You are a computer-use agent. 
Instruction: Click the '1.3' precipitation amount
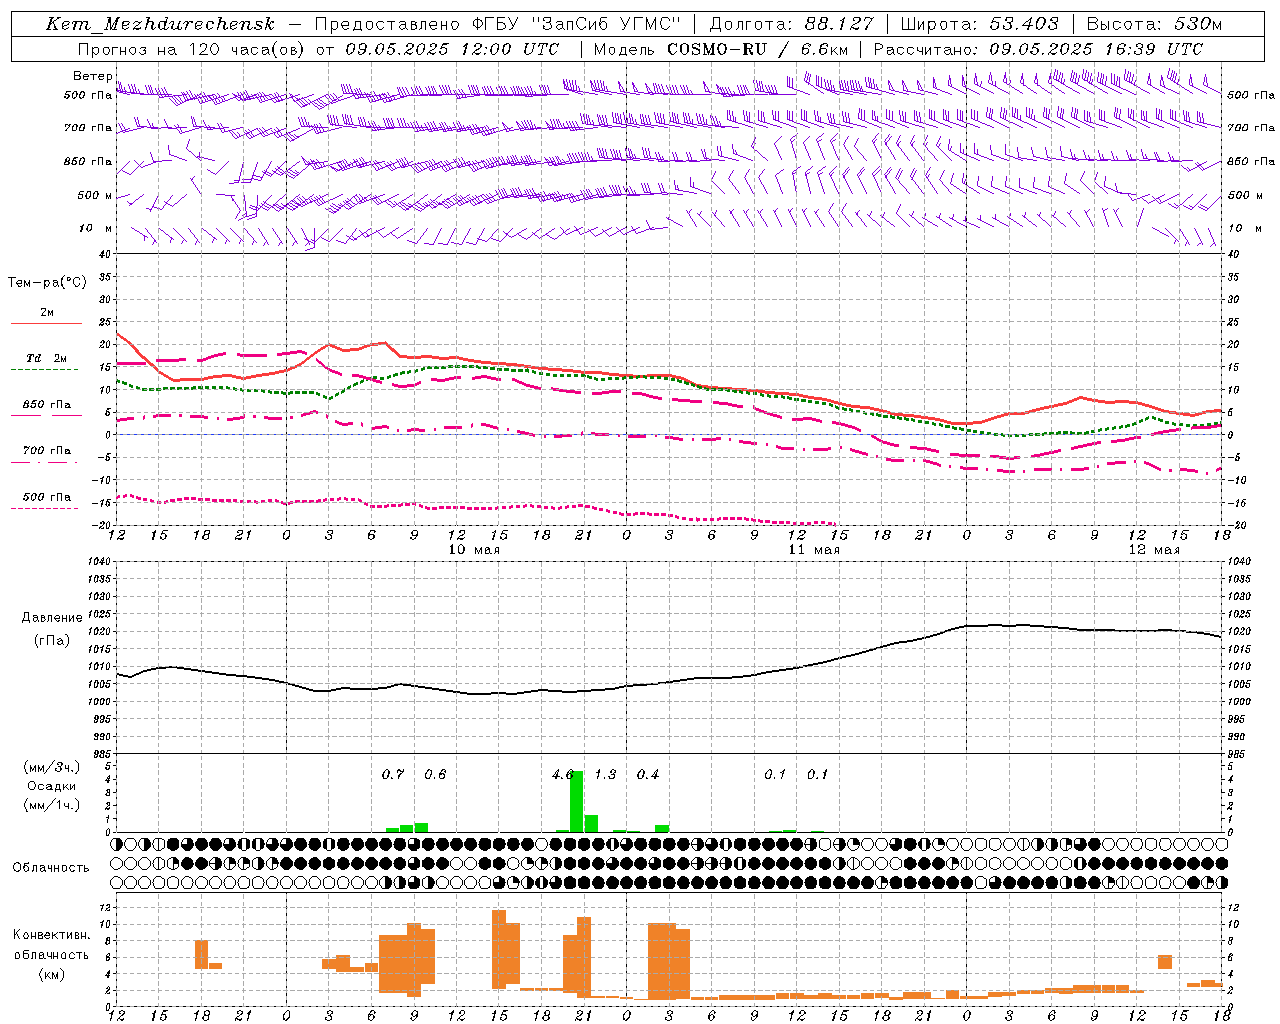click(605, 775)
